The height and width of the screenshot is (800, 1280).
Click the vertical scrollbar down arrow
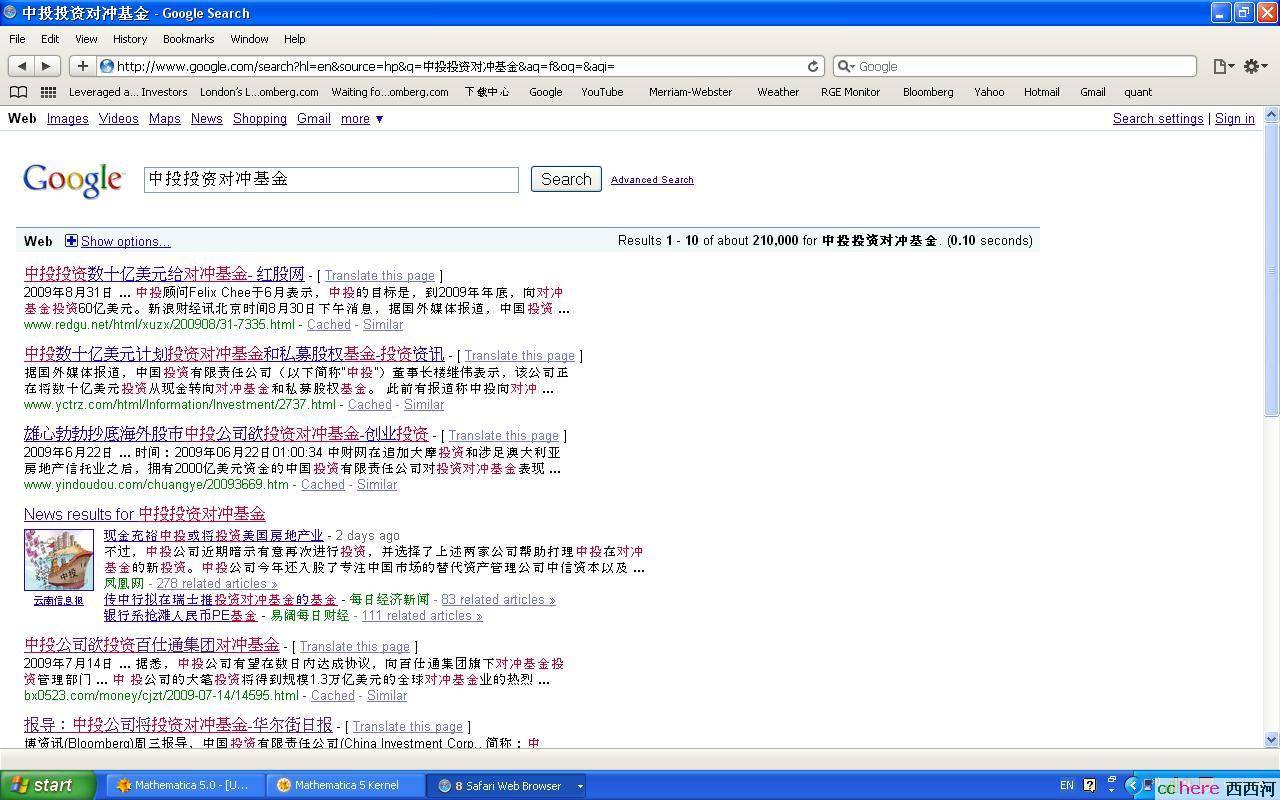(x=1271, y=740)
